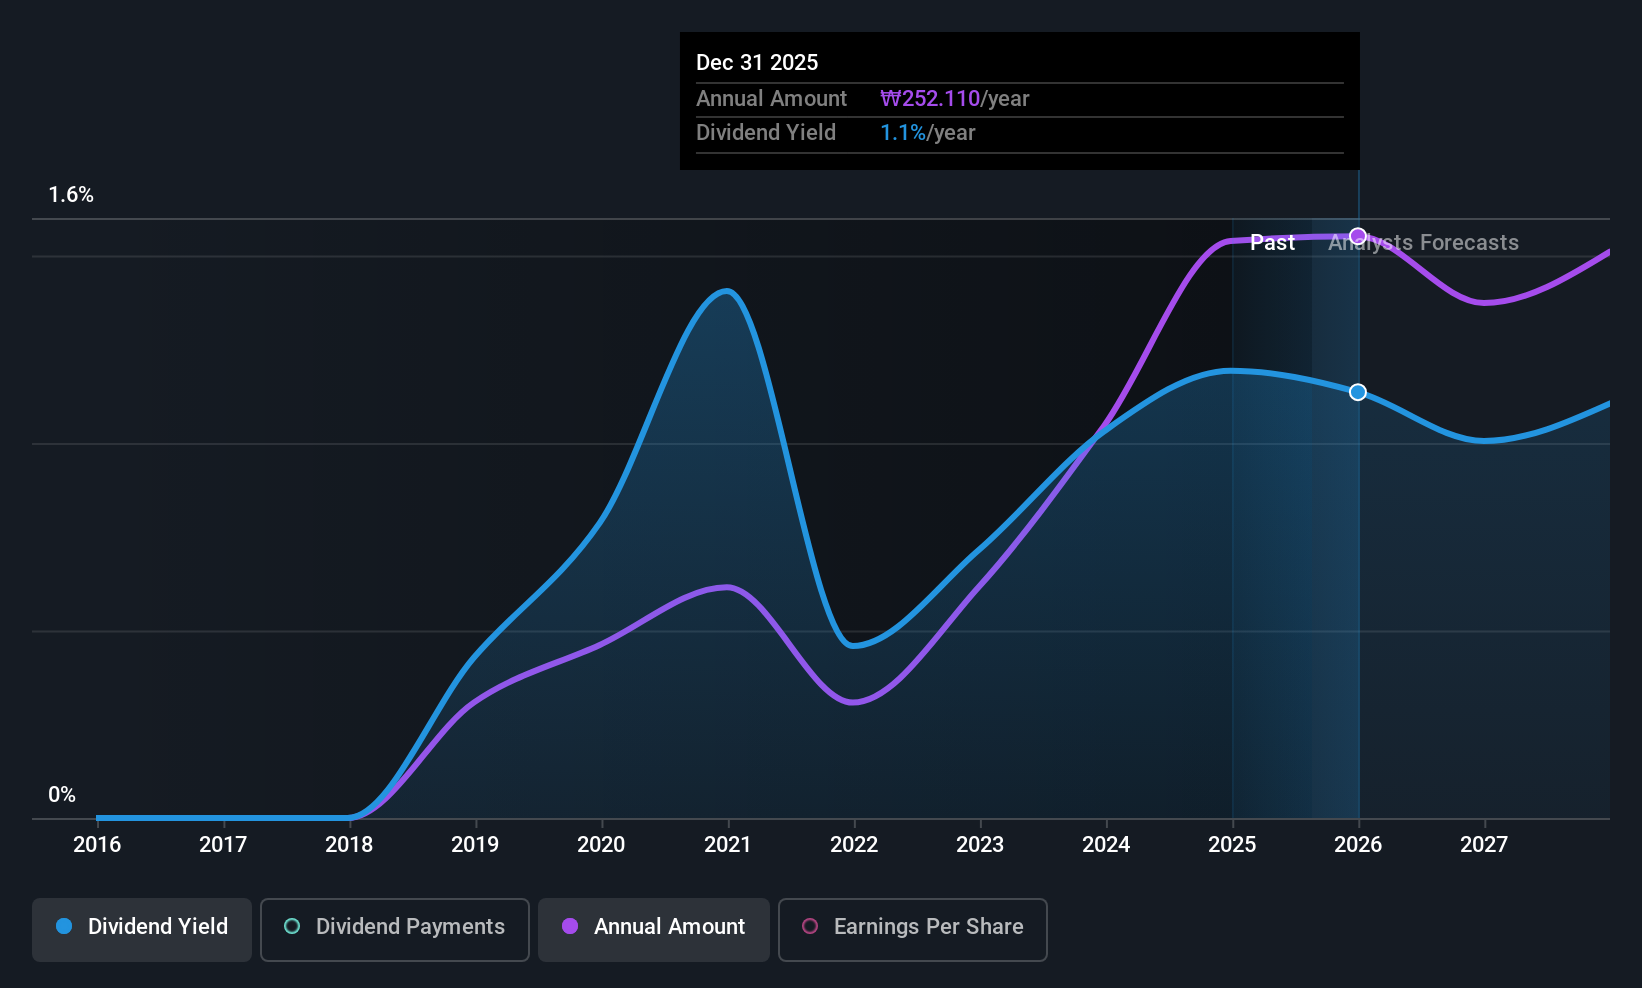Click the Dec 31 2025 tooltip header

pos(757,63)
